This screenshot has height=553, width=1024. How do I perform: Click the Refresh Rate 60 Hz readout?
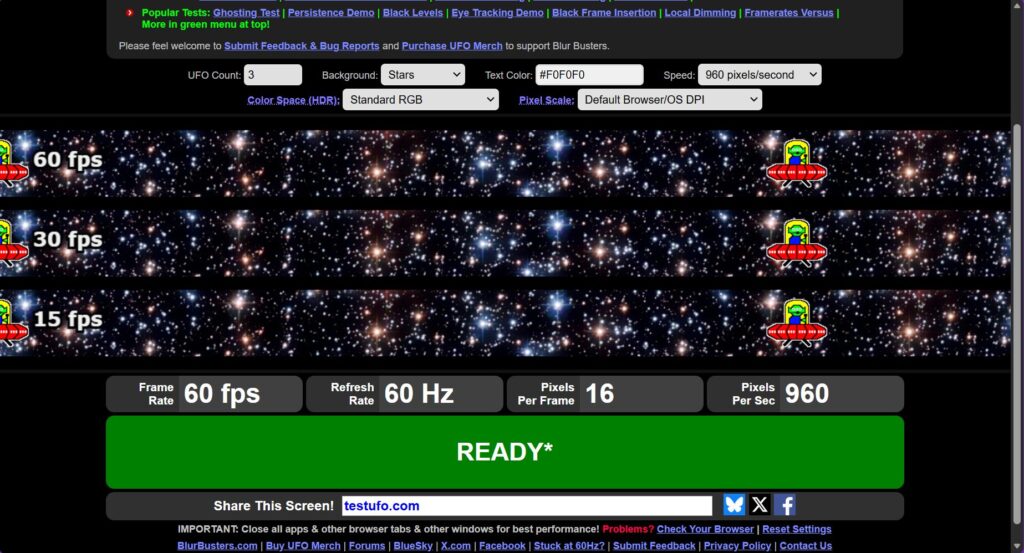[x=404, y=394]
